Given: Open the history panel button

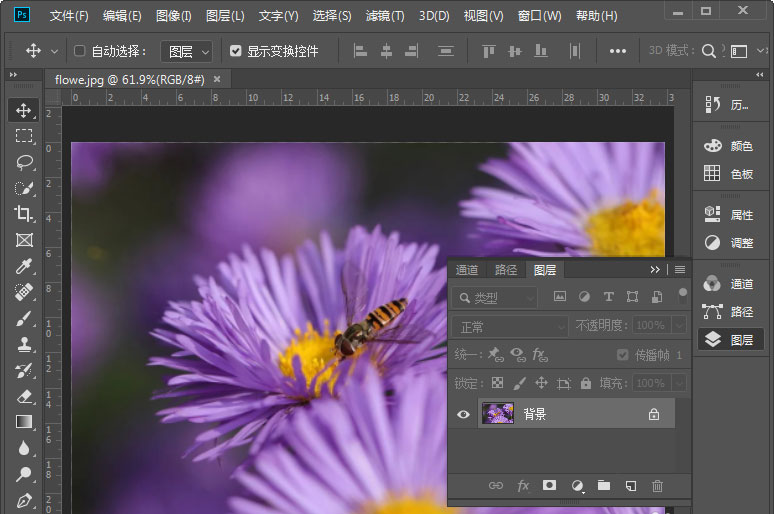Looking at the screenshot, I should point(728,105).
